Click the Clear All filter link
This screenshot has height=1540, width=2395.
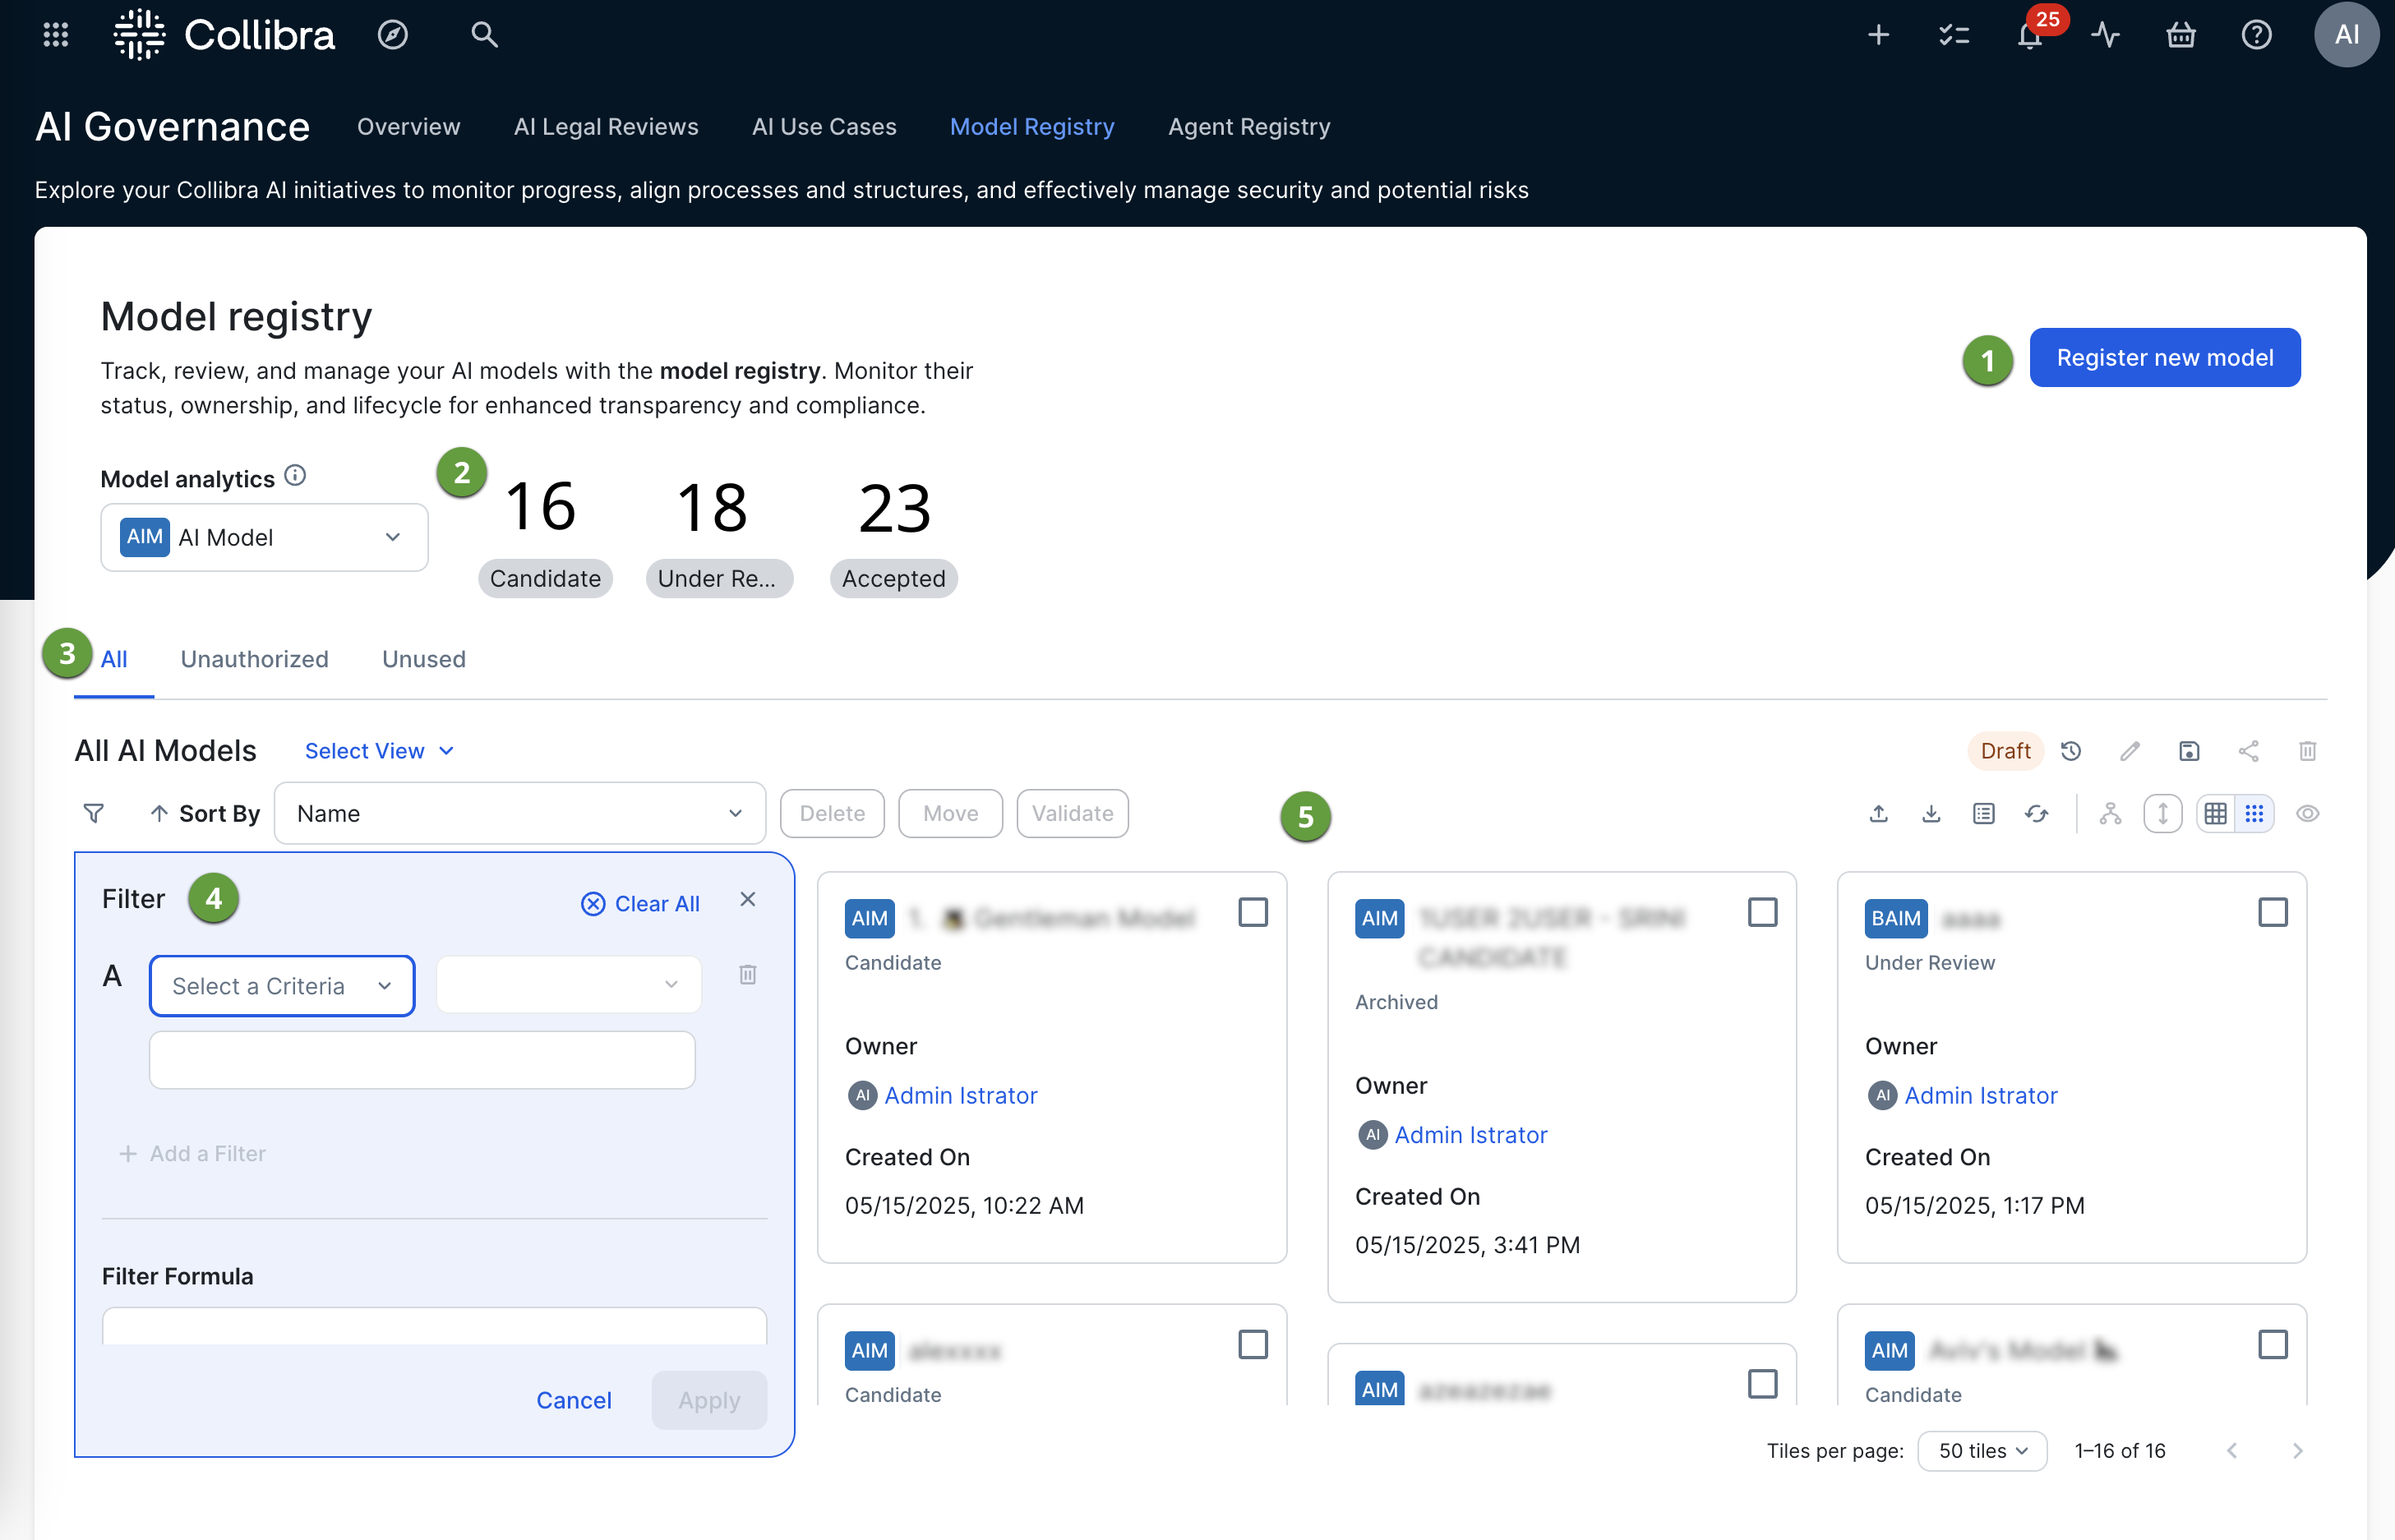coord(640,904)
